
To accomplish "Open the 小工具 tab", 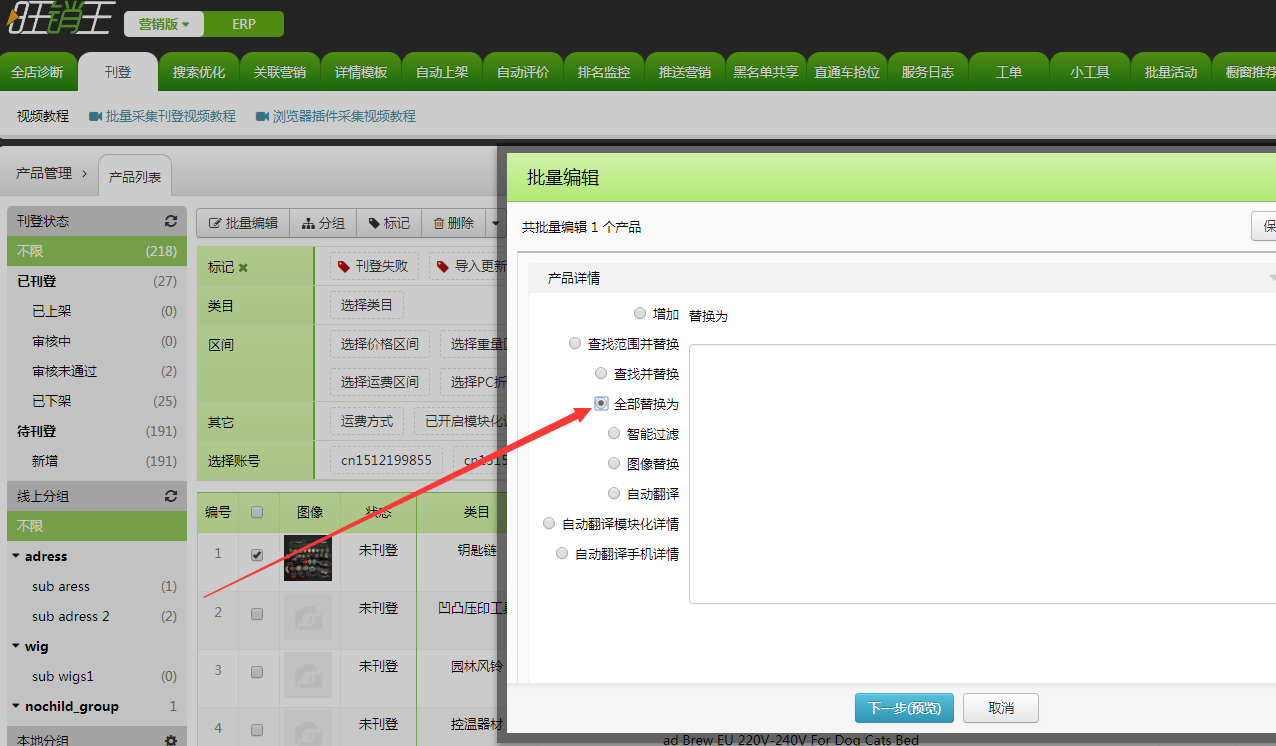I will point(1090,72).
